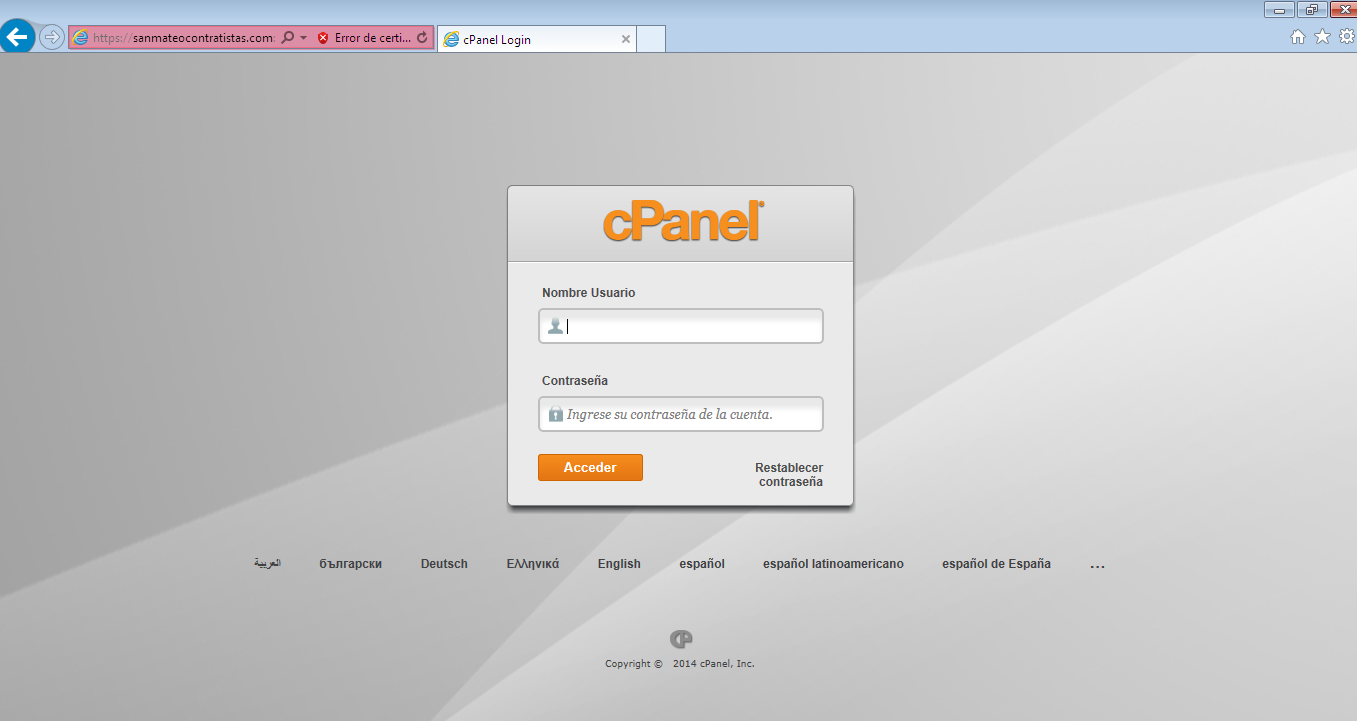The width and height of the screenshot is (1357, 721).
Task: Click the user silhouette icon in username field
Action: 556,325
